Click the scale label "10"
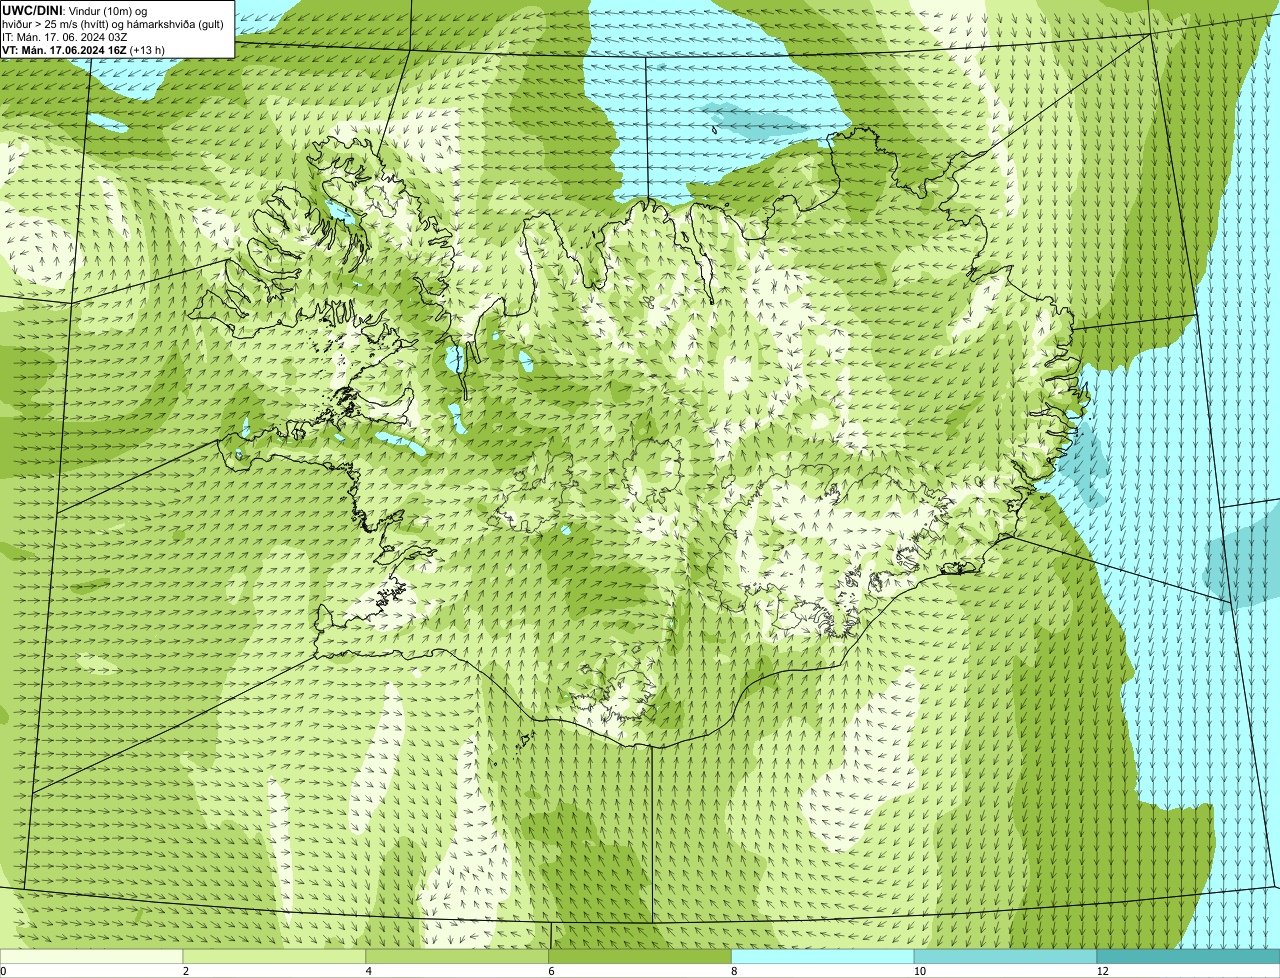The image size is (1280, 978). tap(918, 971)
